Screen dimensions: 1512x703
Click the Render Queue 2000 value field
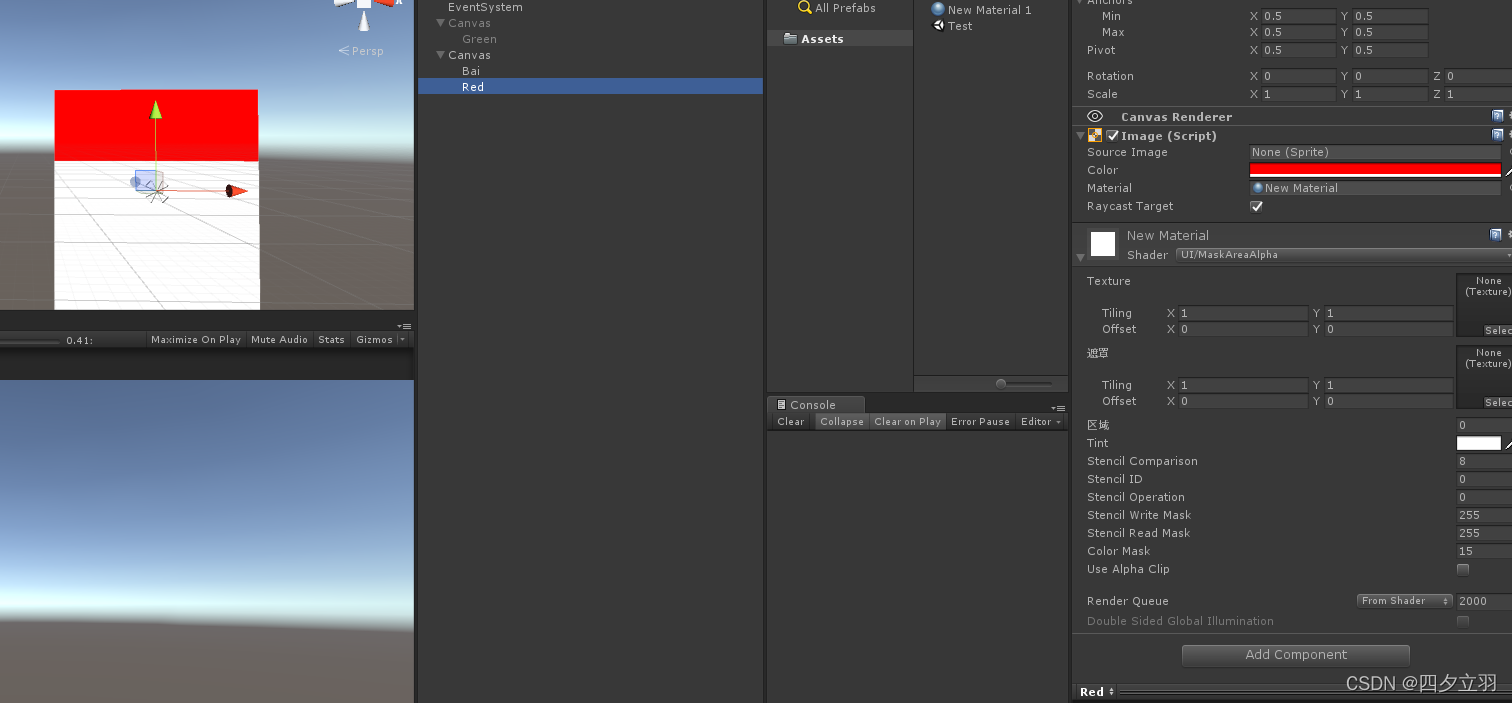(1484, 601)
